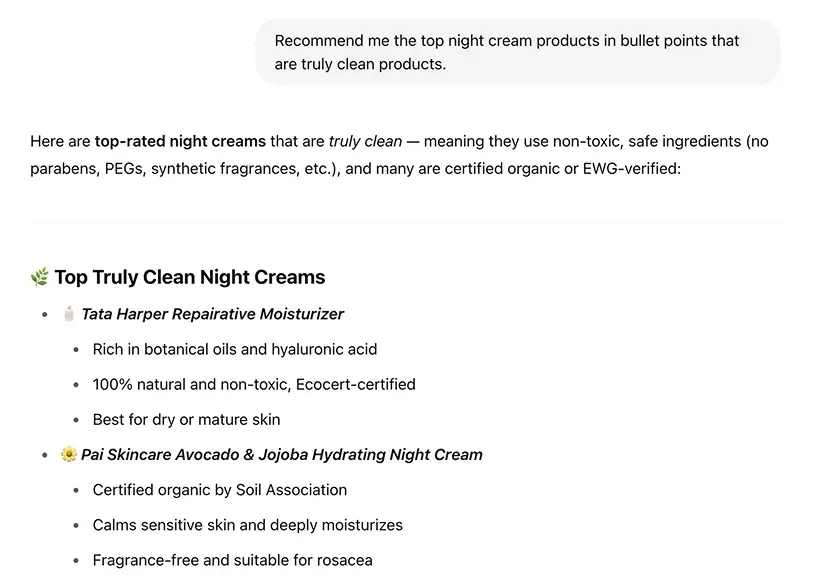Image resolution: width=816 pixels, height=584 pixels.
Task: Click Best for dry or mature skin
Action: coord(186,420)
